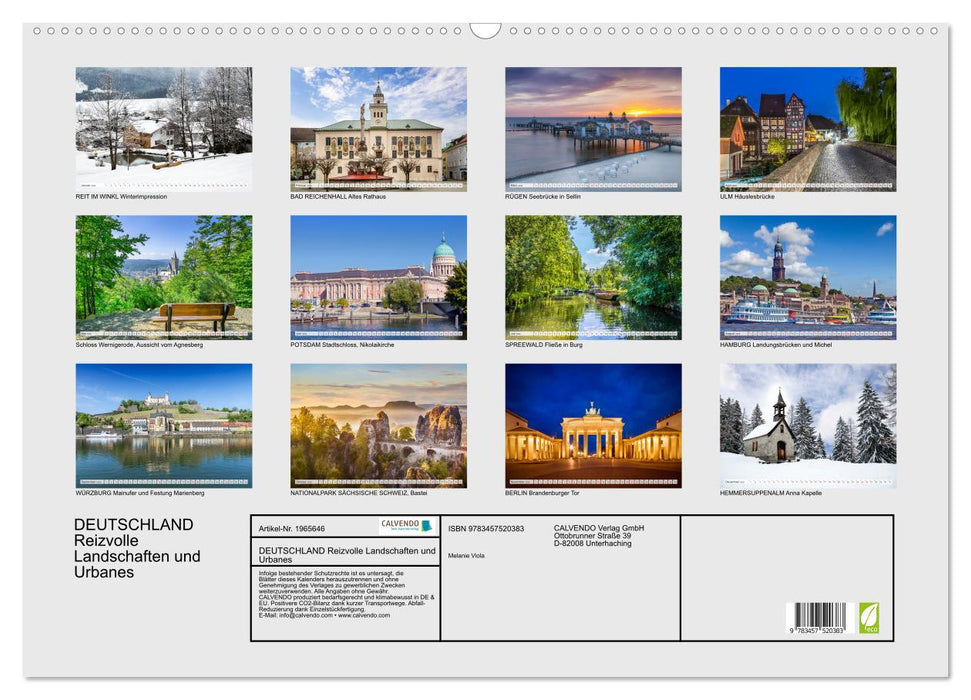
Task: Select the RÜGEN Seebrücke sunset image
Action: [593, 125]
